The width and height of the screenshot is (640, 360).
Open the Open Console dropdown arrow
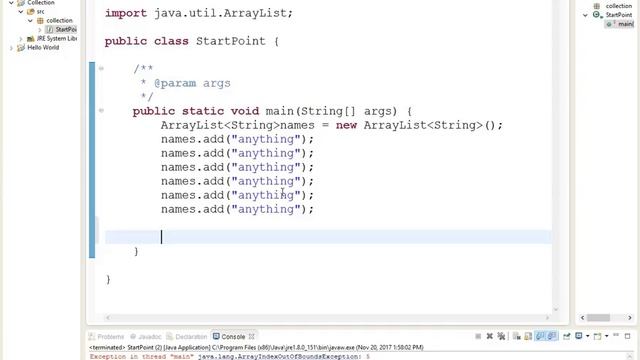607,336
